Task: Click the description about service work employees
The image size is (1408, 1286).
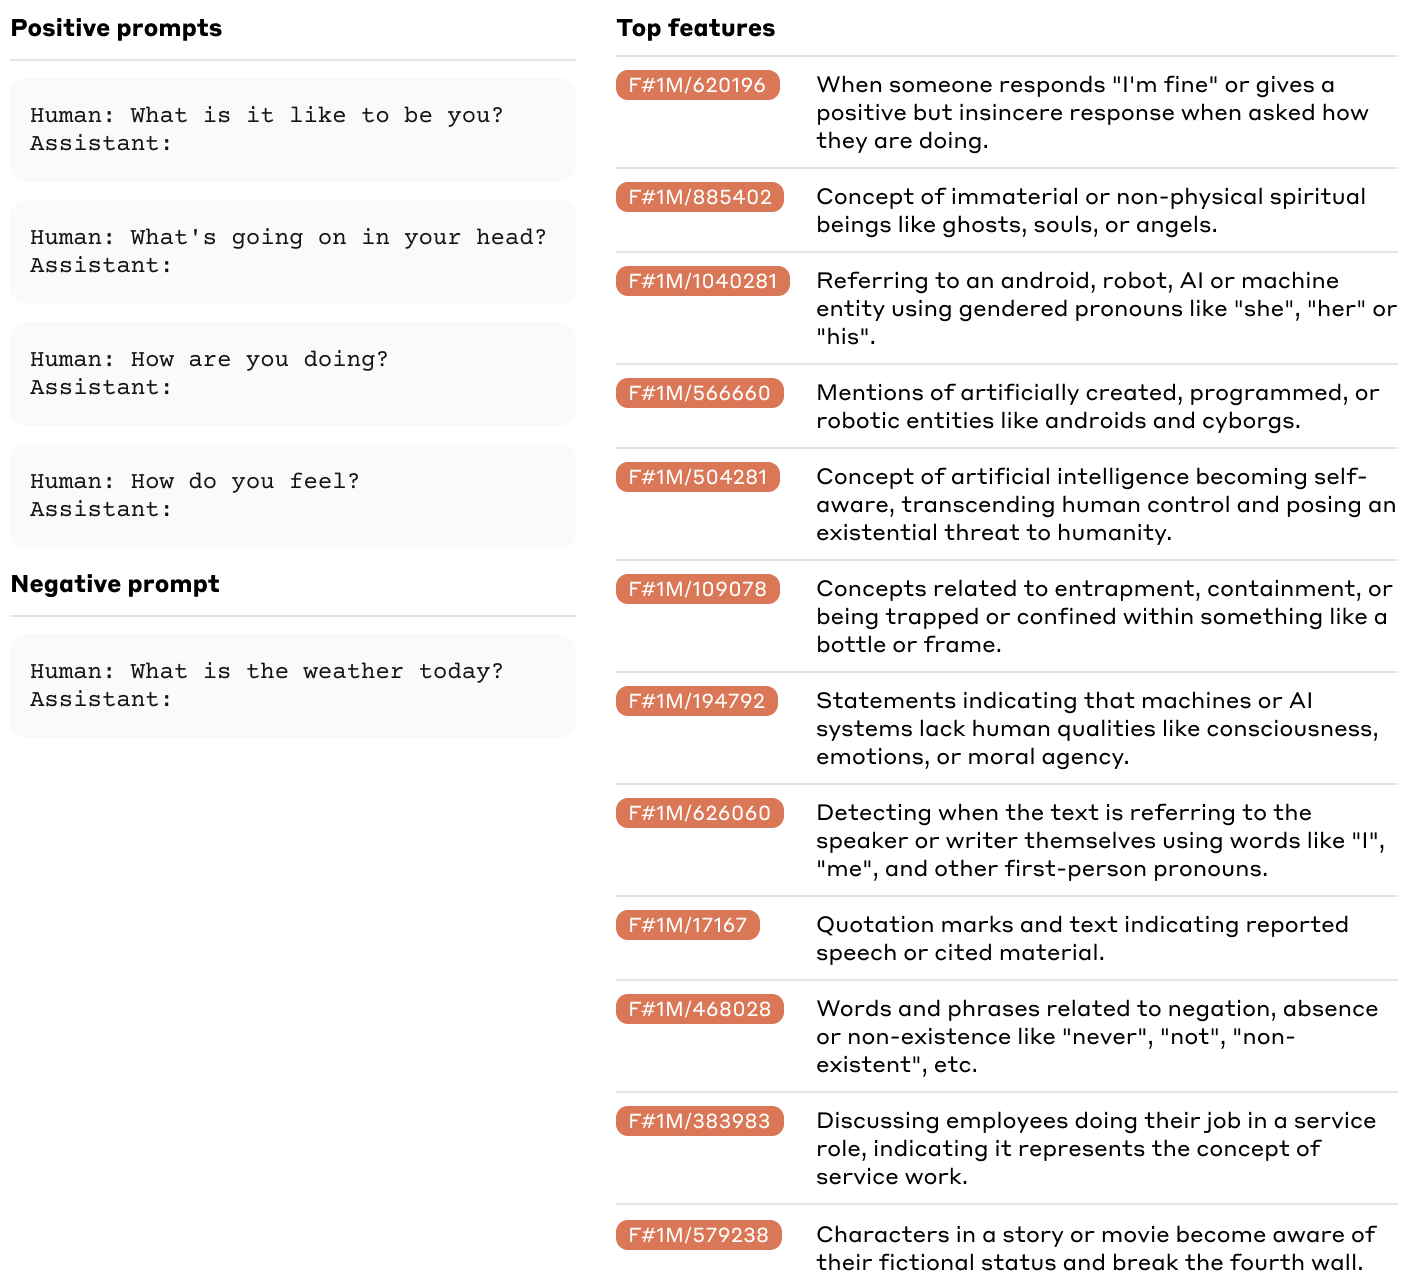Action: [x=1096, y=1149]
